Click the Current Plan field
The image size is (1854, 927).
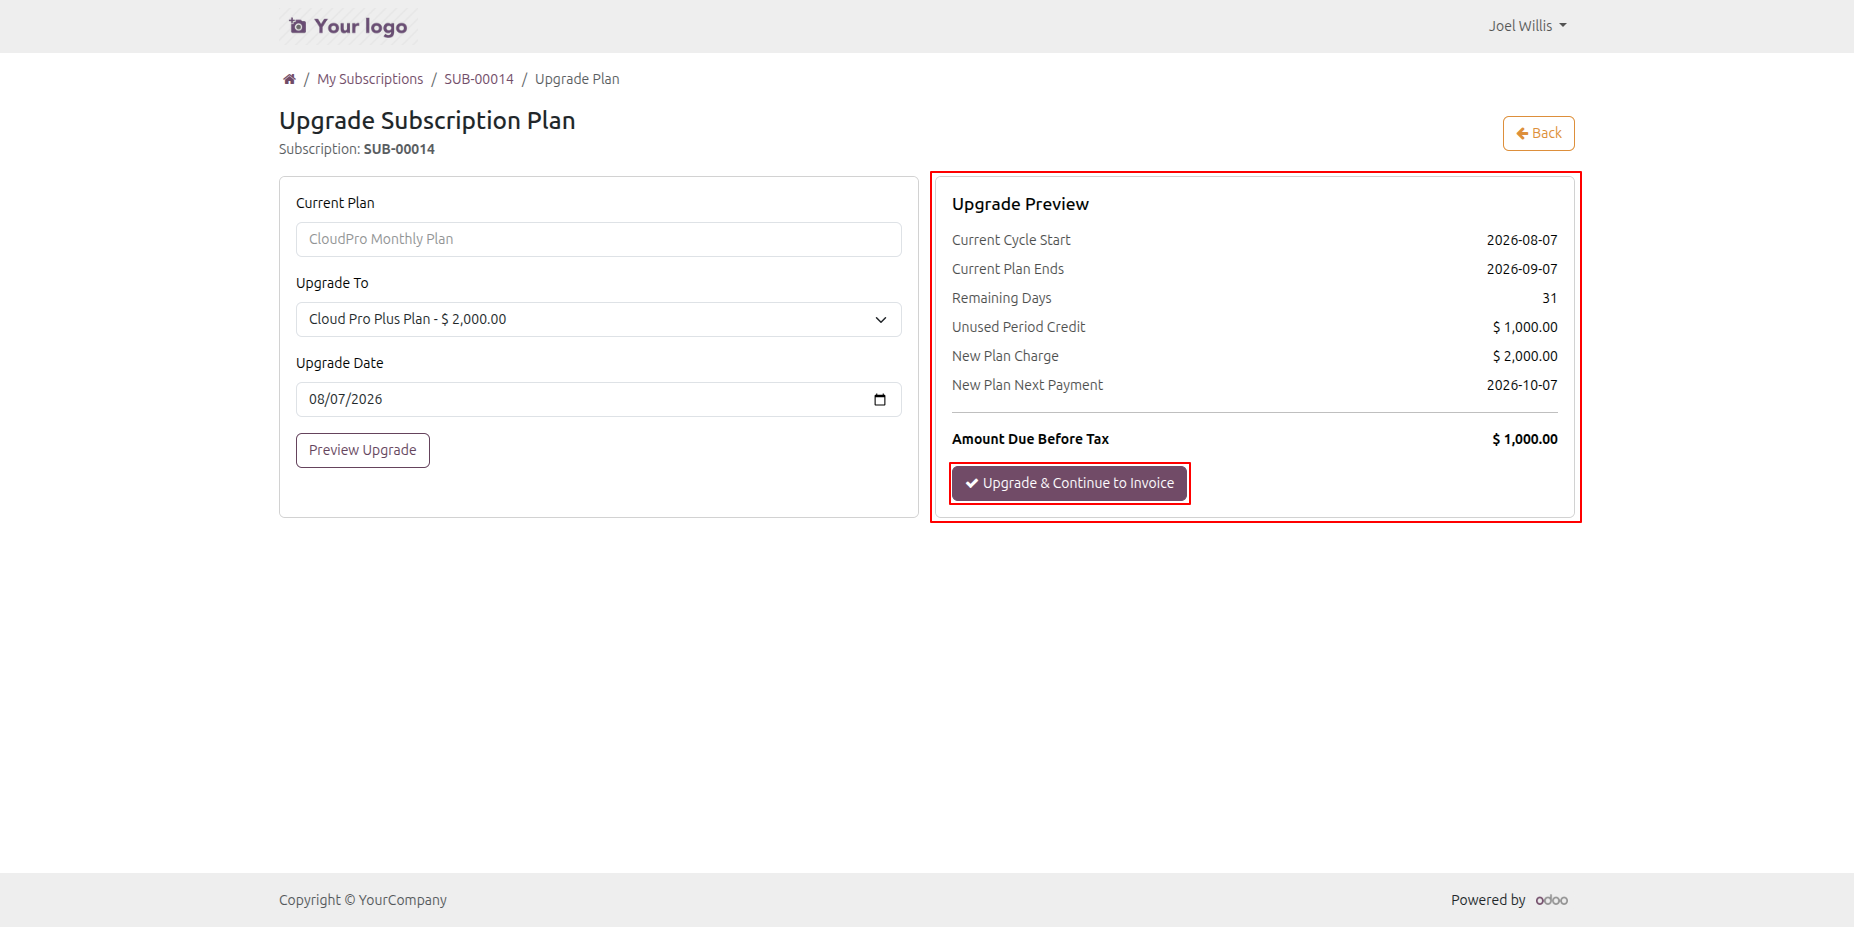click(599, 239)
